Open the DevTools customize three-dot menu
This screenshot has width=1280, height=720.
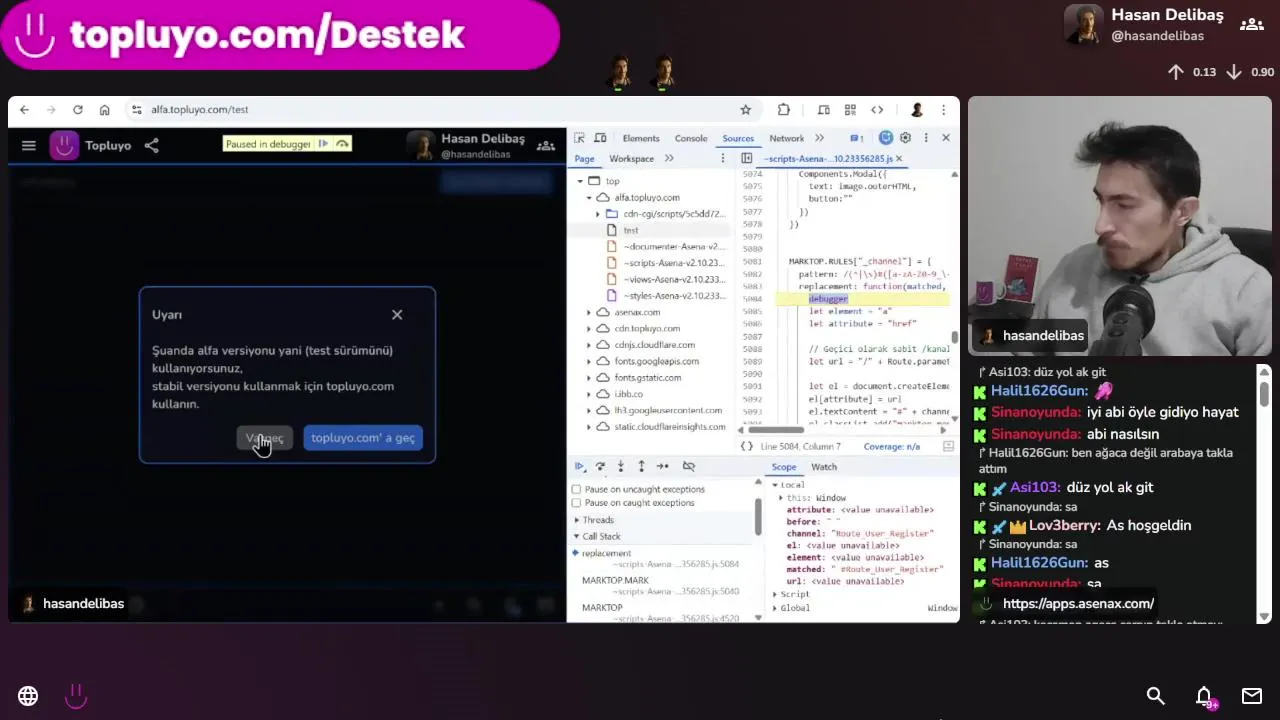tap(926, 138)
